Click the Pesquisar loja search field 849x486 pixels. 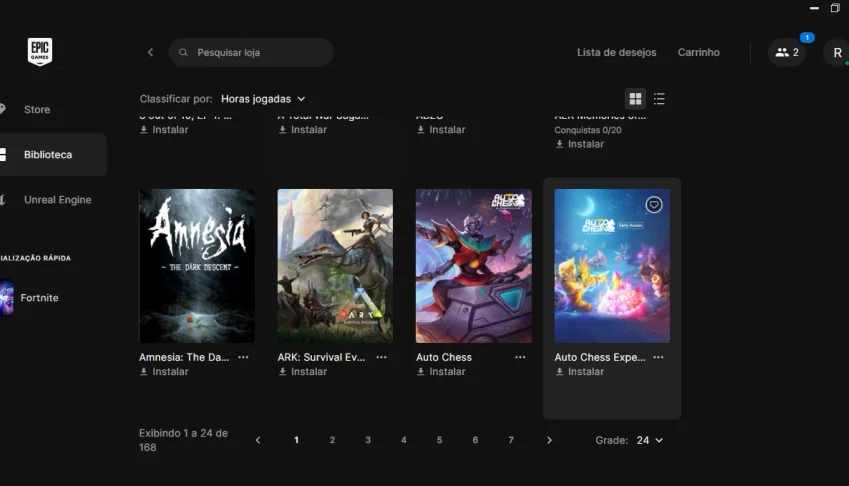coord(251,52)
